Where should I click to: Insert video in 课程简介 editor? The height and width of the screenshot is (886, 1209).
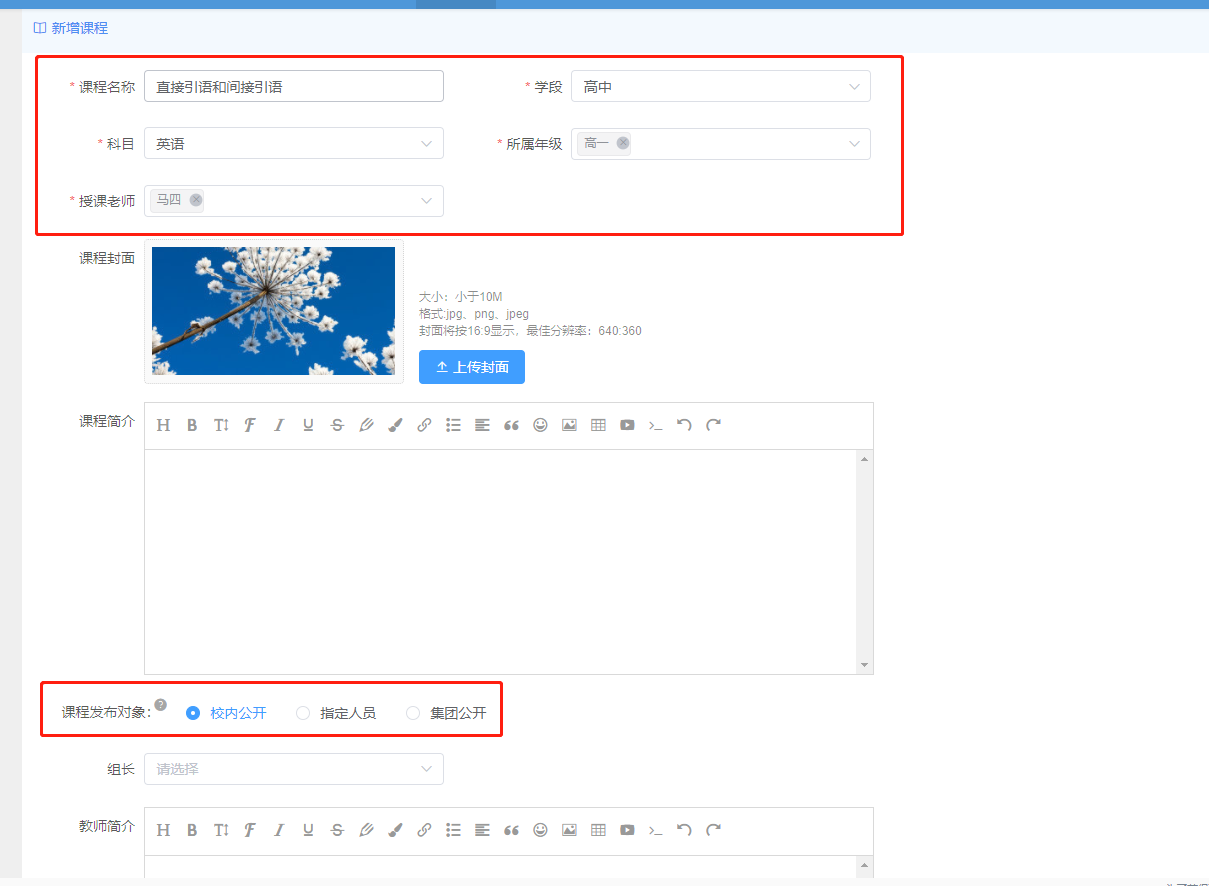pyautogui.click(x=627, y=425)
